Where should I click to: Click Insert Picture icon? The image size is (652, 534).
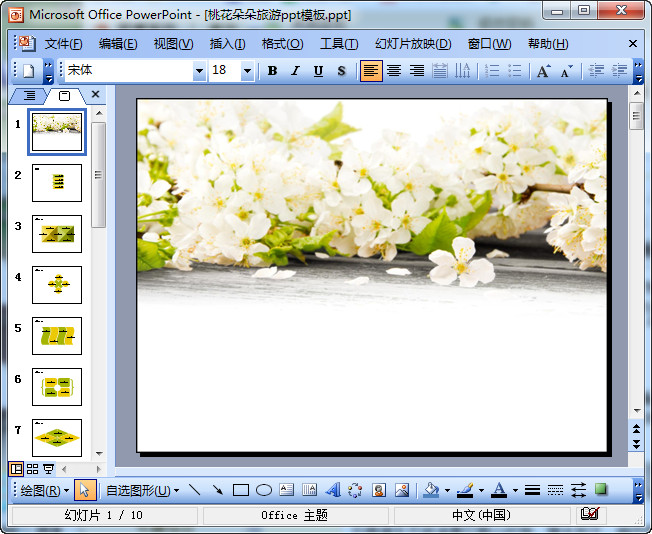click(401, 490)
